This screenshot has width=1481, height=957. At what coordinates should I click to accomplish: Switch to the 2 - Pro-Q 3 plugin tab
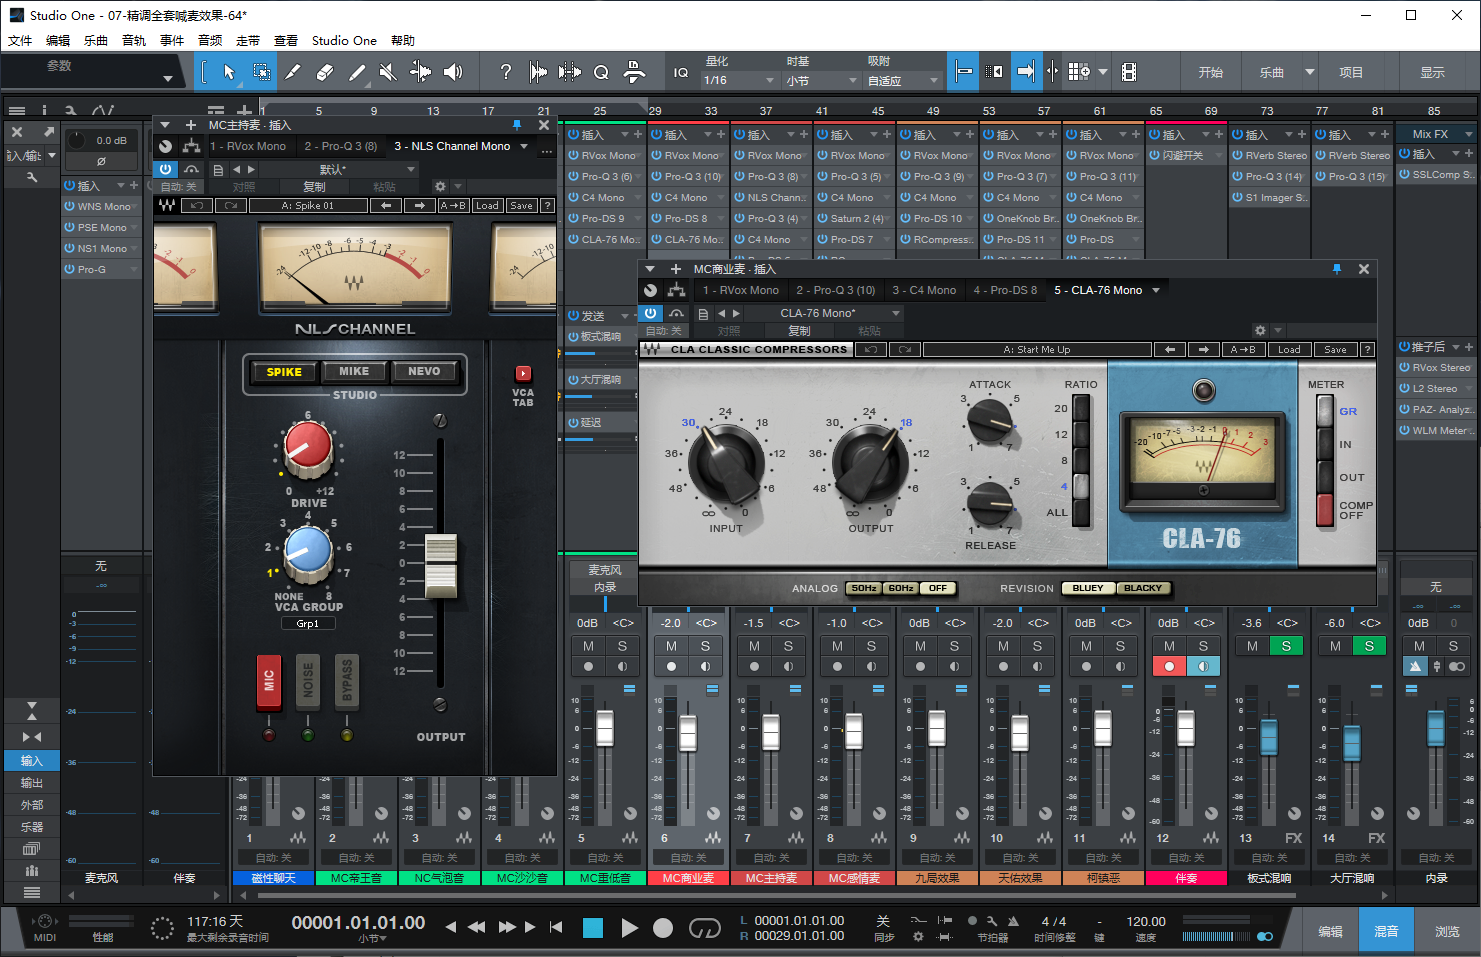(x=836, y=290)
